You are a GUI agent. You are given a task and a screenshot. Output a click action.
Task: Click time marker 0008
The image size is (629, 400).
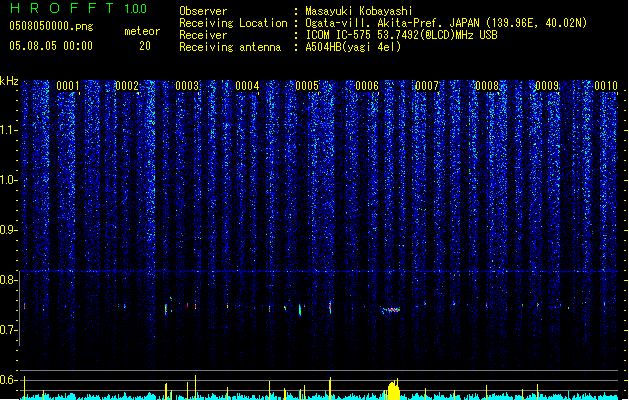487,86
